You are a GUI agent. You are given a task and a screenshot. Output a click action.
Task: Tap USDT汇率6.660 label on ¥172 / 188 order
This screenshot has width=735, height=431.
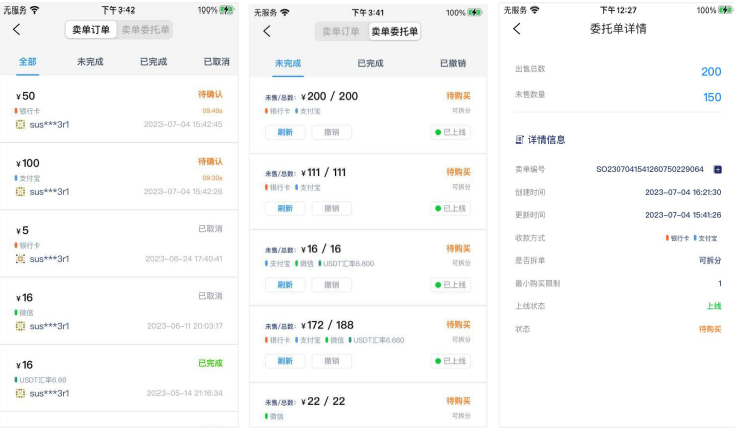click(376, 340)
